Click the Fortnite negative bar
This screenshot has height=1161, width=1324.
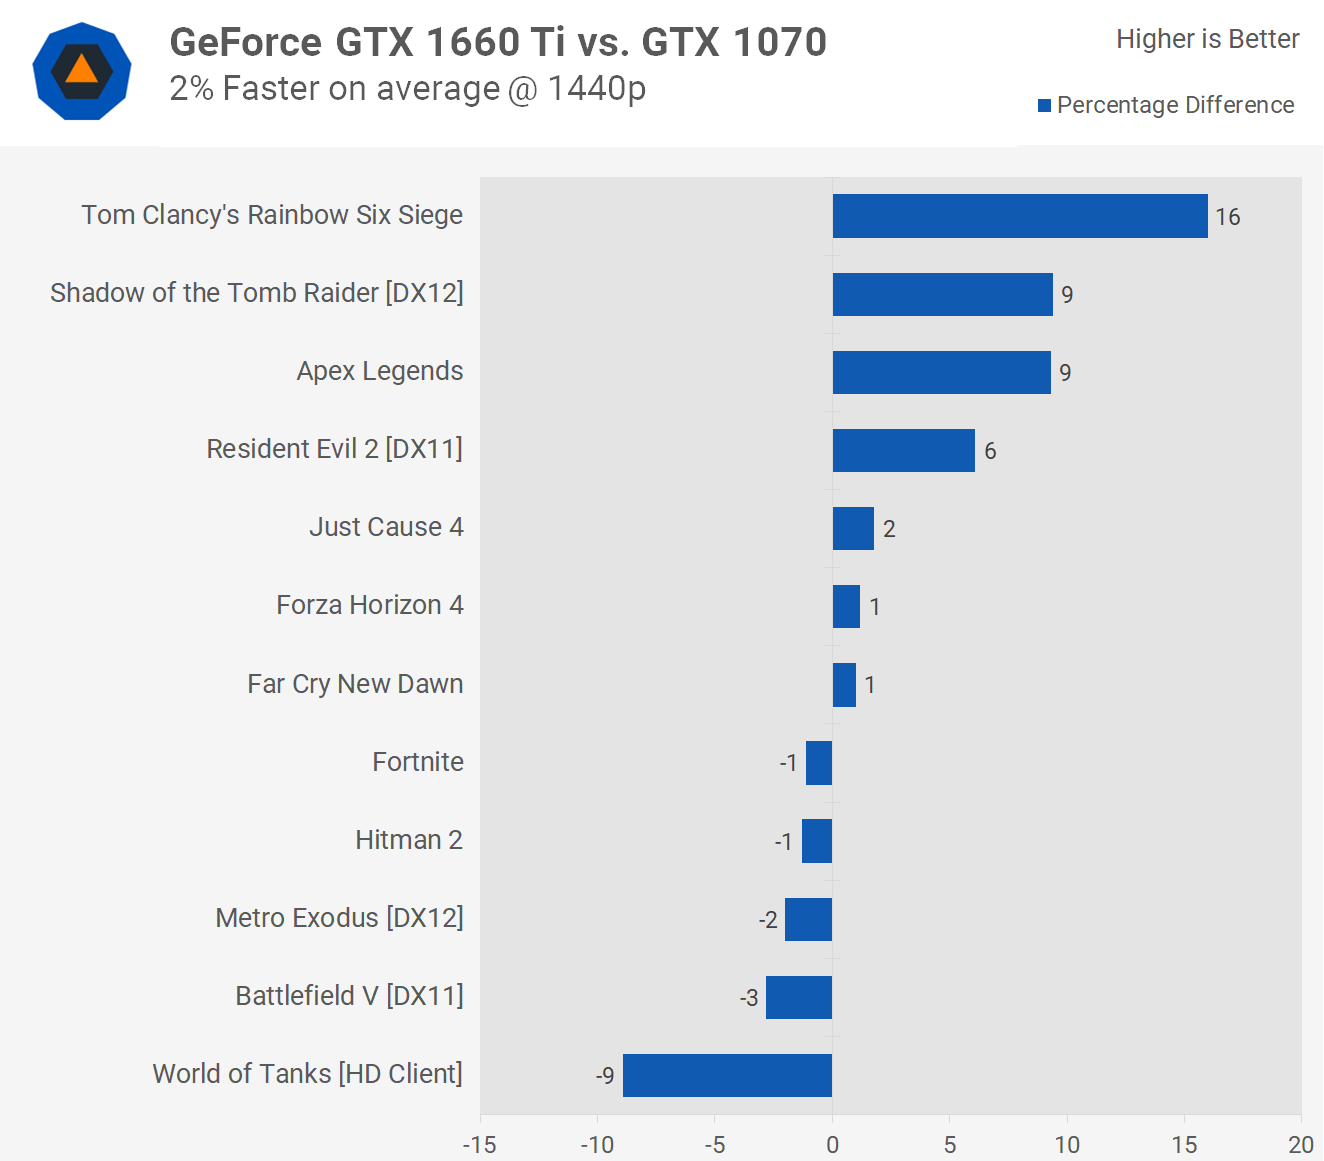[x=819, y=763]
